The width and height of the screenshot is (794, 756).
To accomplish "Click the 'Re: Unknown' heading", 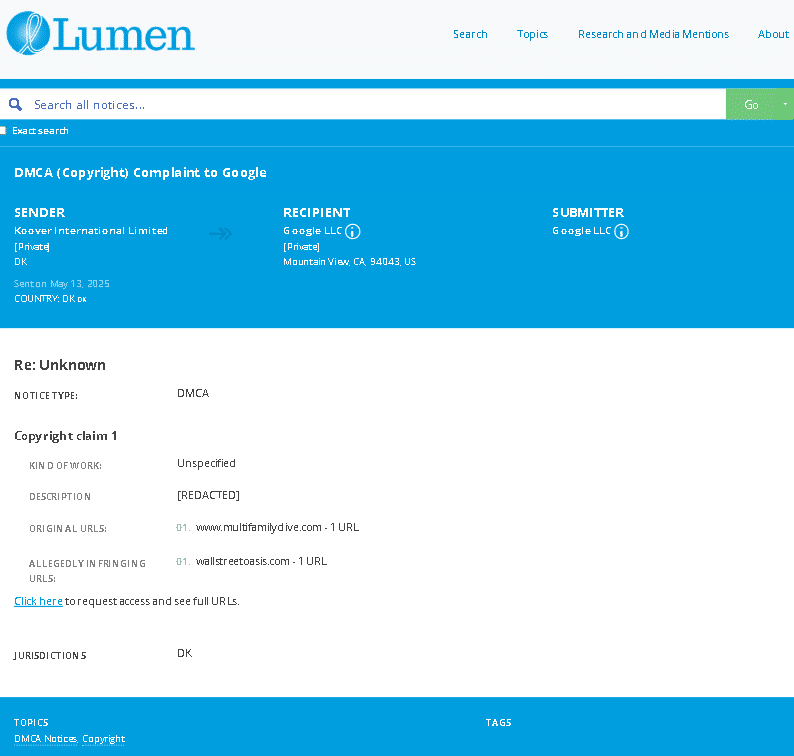I will pos(60,365).
